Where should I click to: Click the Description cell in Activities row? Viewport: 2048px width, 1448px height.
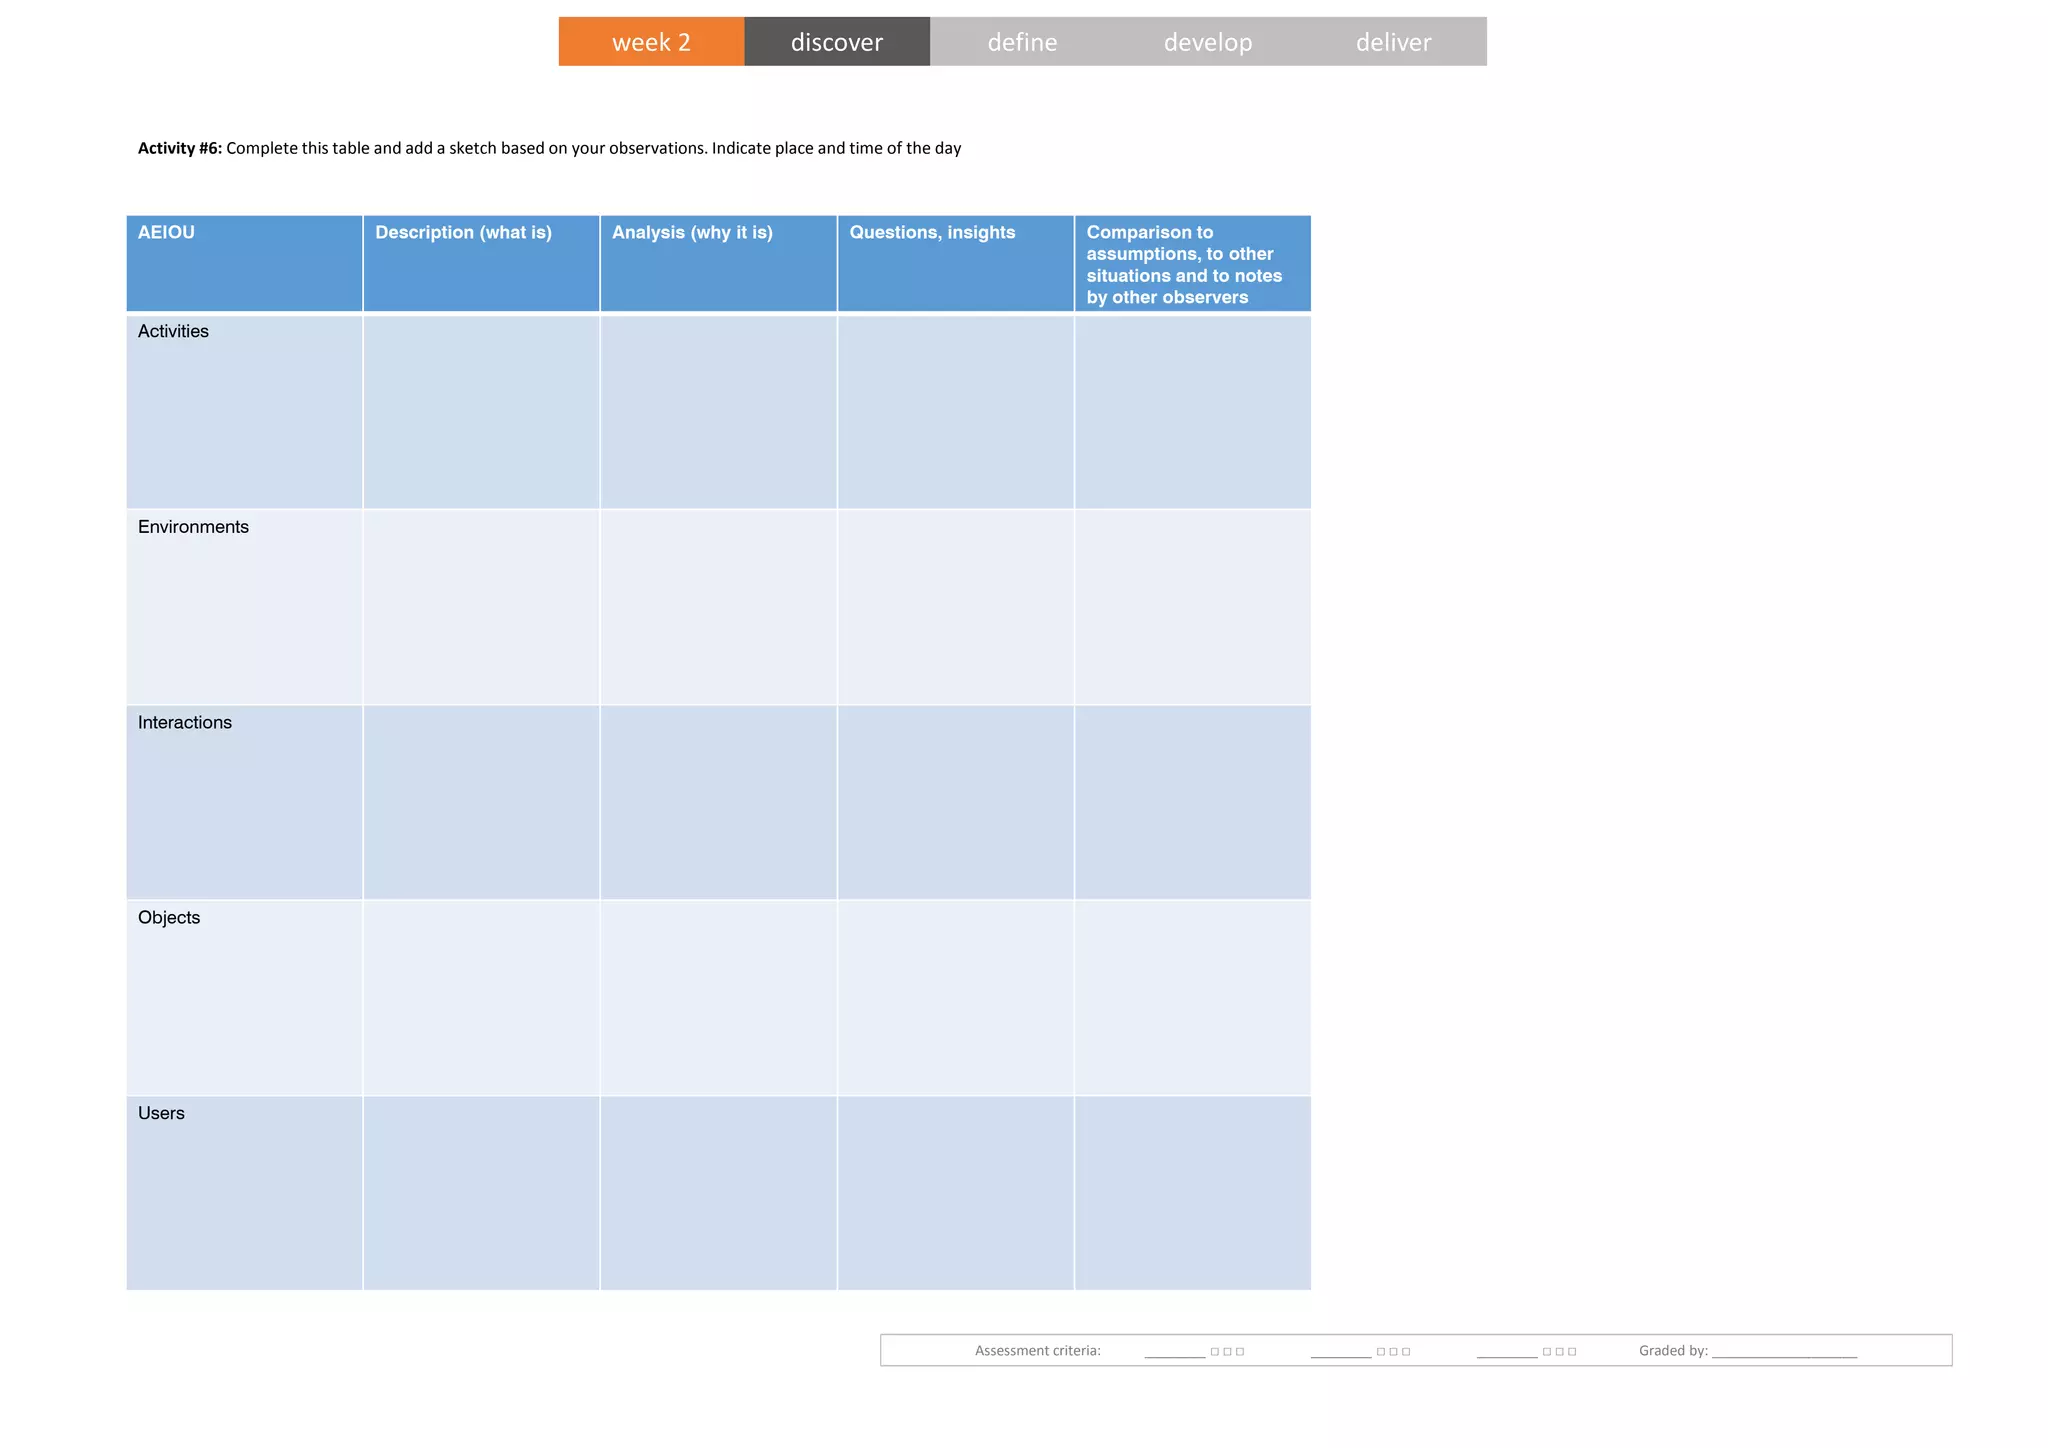(x=481, y=412)
